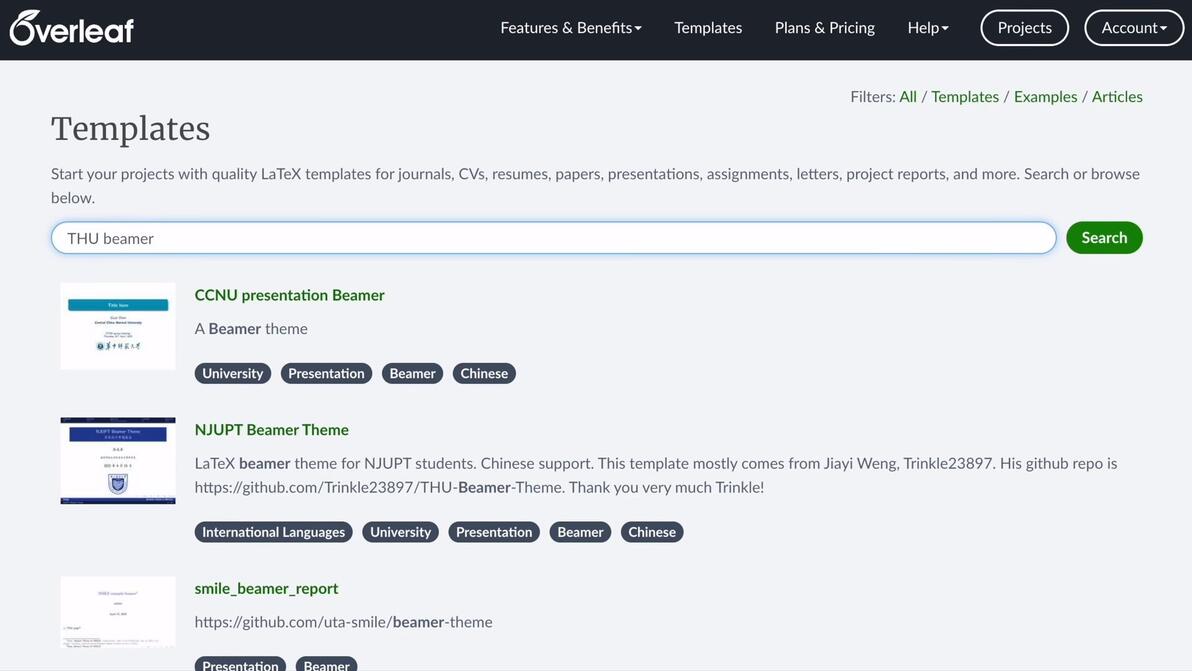Image resolution: width=1192 pixels, height=671 pixels.
Task: Expand the Features & Benefits menu
Action: 571,28
